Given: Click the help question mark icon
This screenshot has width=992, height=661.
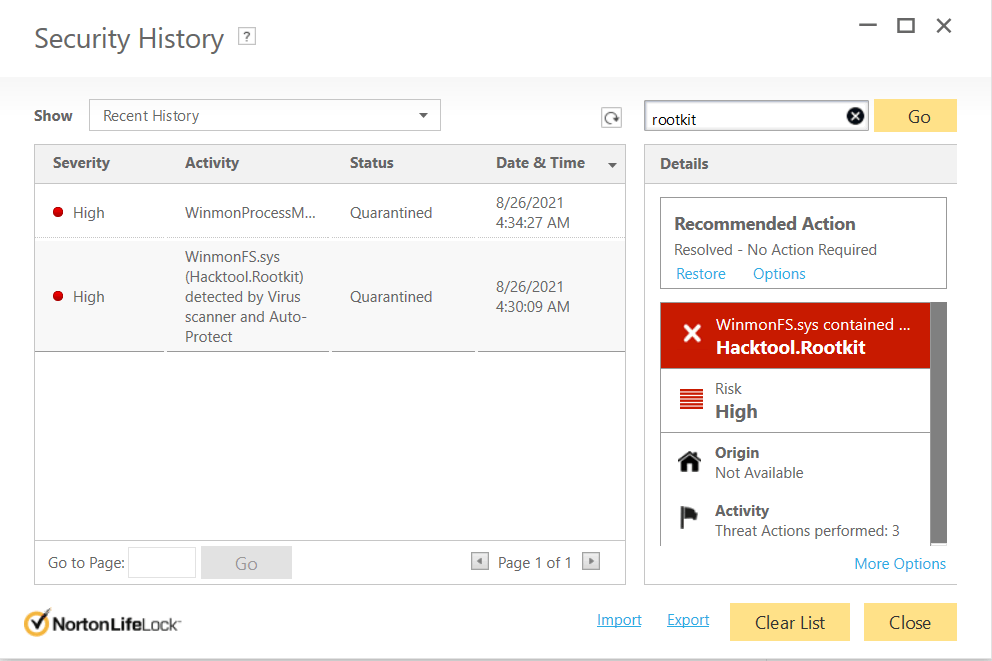Looking at the screenshot, I should [x=247, y=37].
